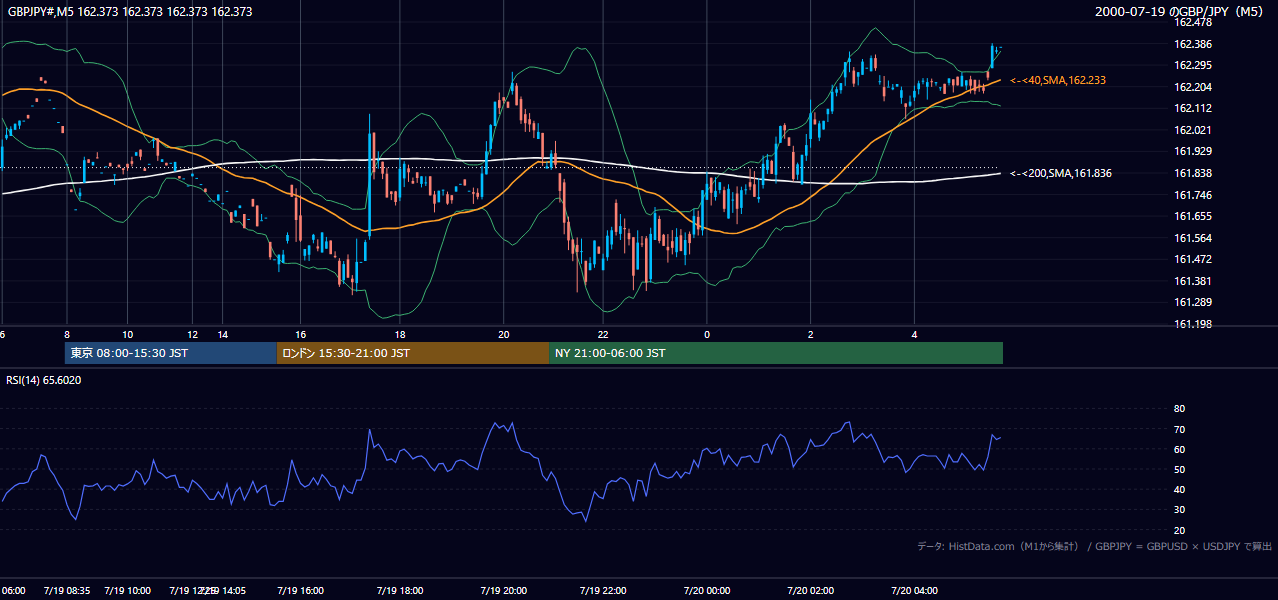The image size is (1278, 600).
Task: Select the 40 SMA label reading 162.233
Action: [1058, 80]
